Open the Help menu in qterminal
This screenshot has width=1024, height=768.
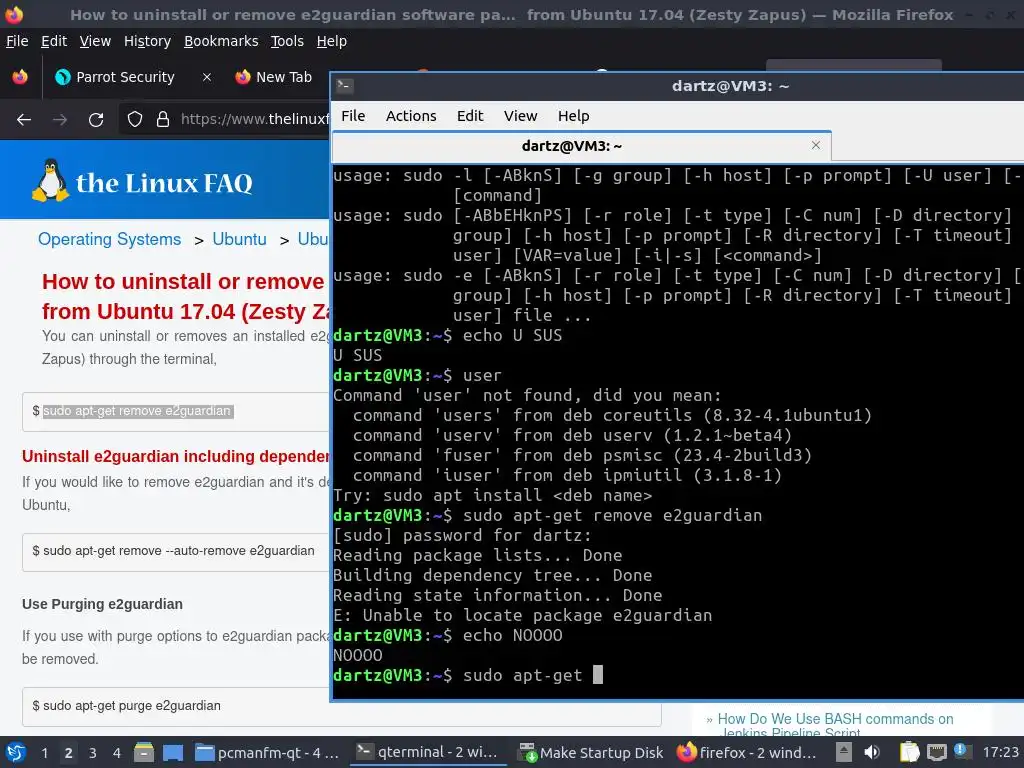[x=573, y=116]
